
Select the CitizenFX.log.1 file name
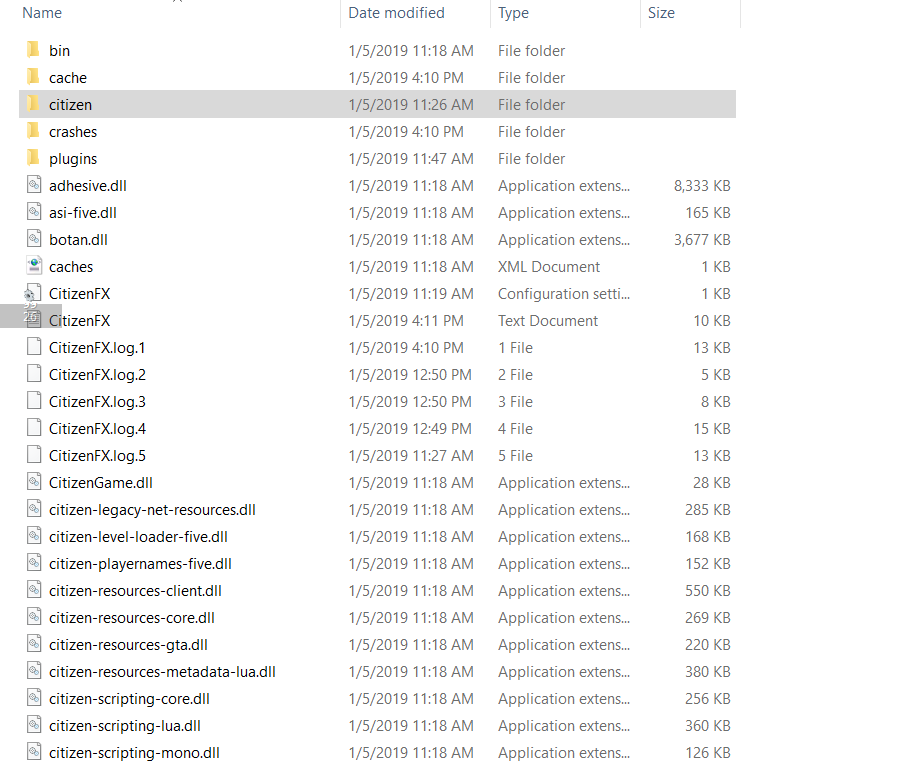pos(97,347)
